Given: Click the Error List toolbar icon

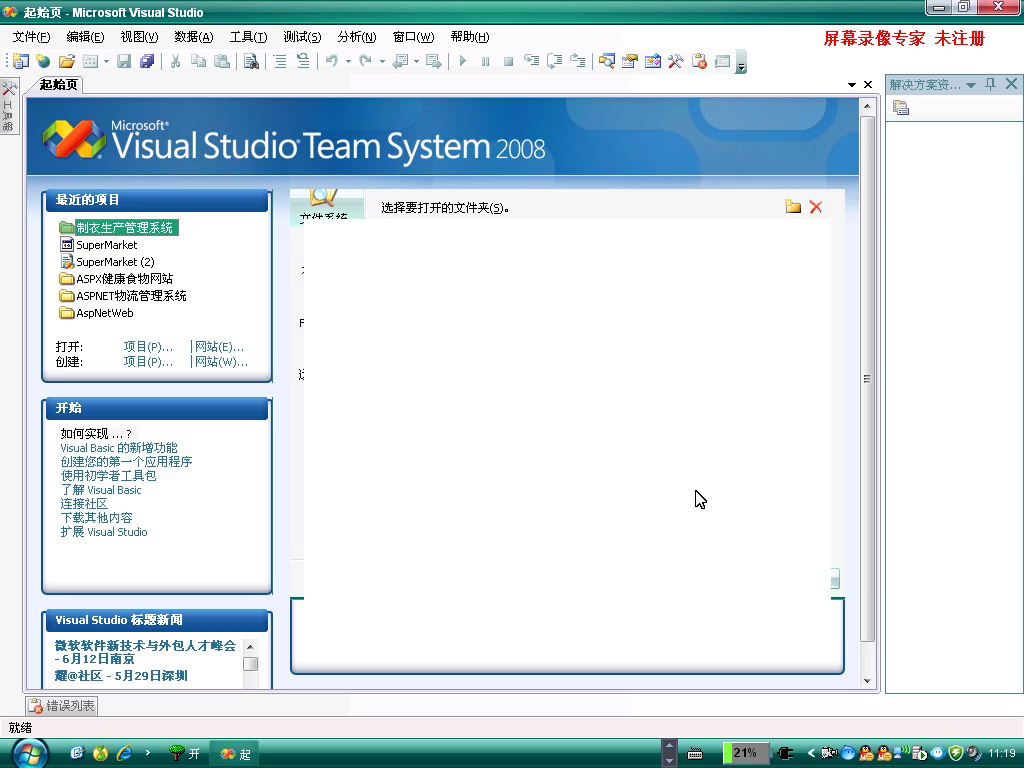Looking at the screenshot, I should [699, 61].
